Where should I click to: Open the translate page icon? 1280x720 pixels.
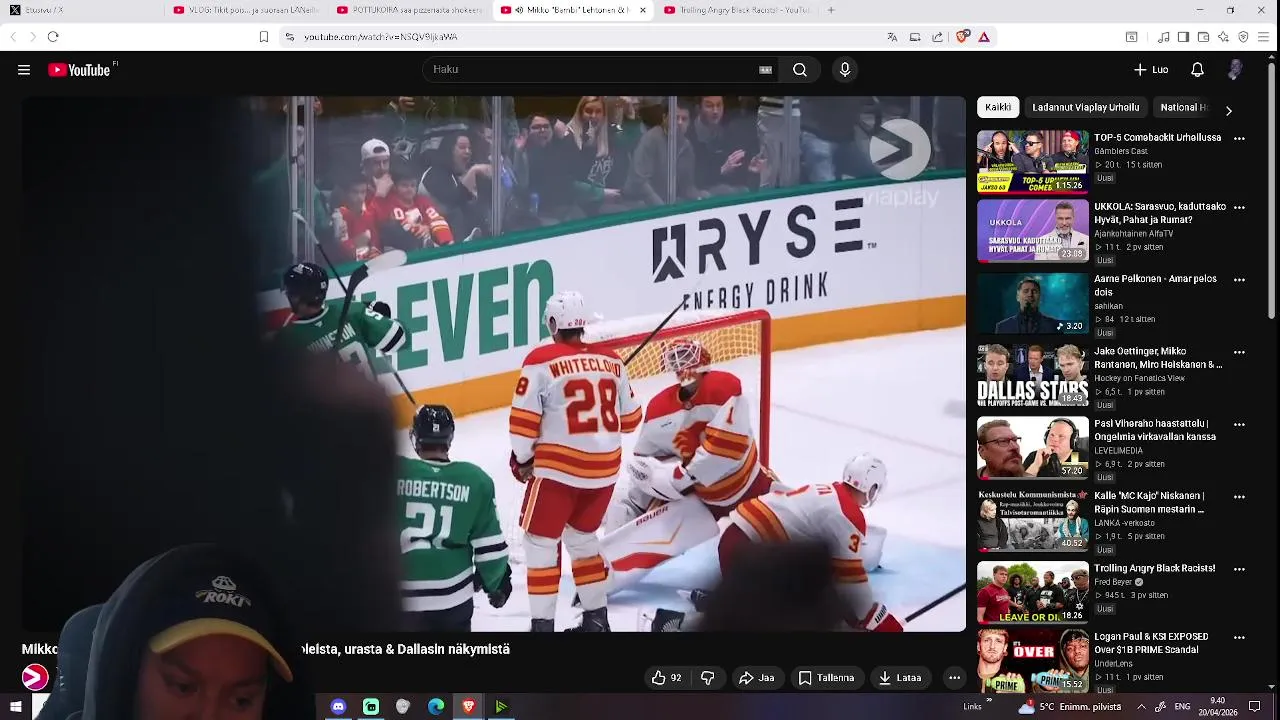click(892, 37)
